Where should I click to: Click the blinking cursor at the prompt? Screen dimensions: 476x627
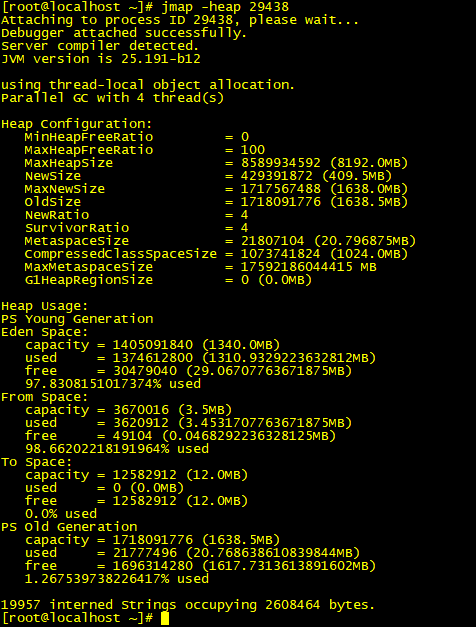point(165,618)
